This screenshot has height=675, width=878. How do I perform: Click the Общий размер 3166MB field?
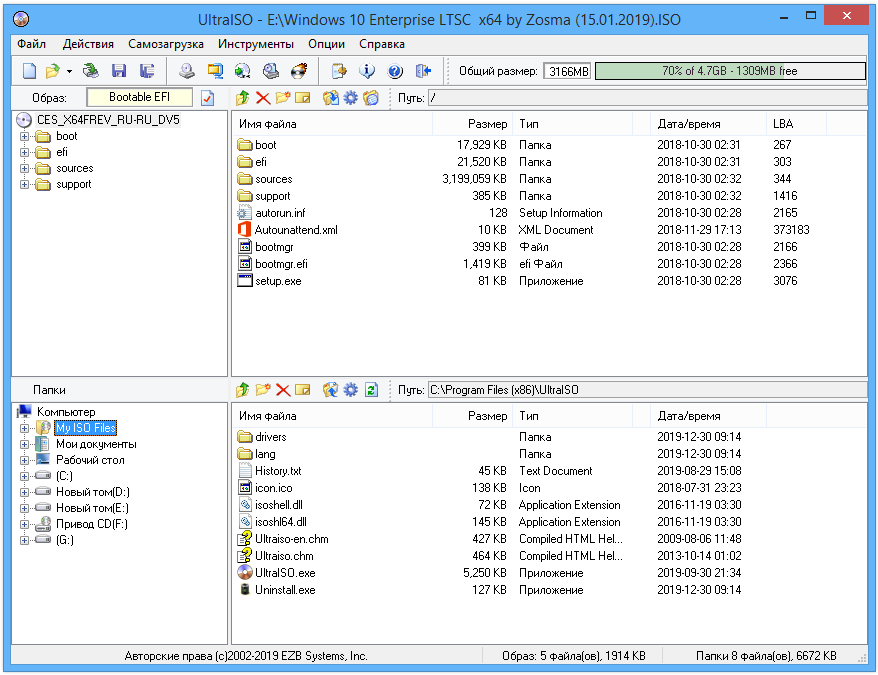point(567,71)
